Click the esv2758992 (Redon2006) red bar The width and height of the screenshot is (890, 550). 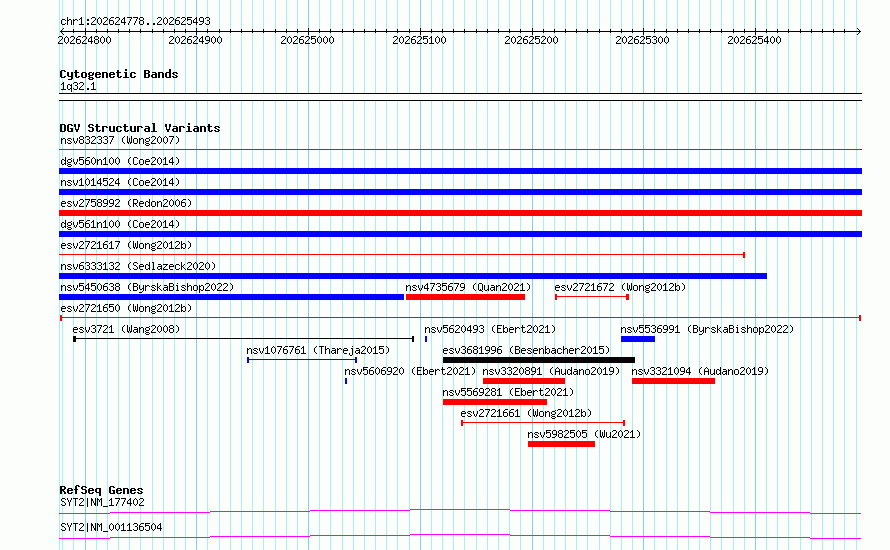click(460, 213)
